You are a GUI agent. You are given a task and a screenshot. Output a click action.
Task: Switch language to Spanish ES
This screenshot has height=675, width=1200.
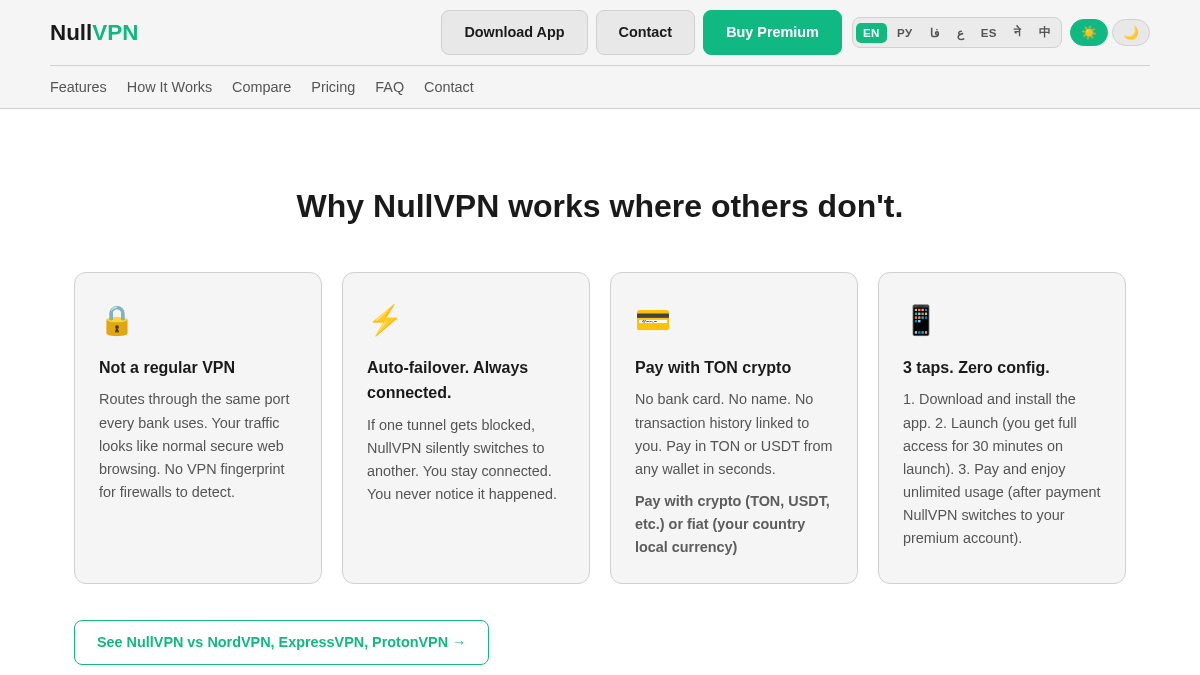pos(988,33)
